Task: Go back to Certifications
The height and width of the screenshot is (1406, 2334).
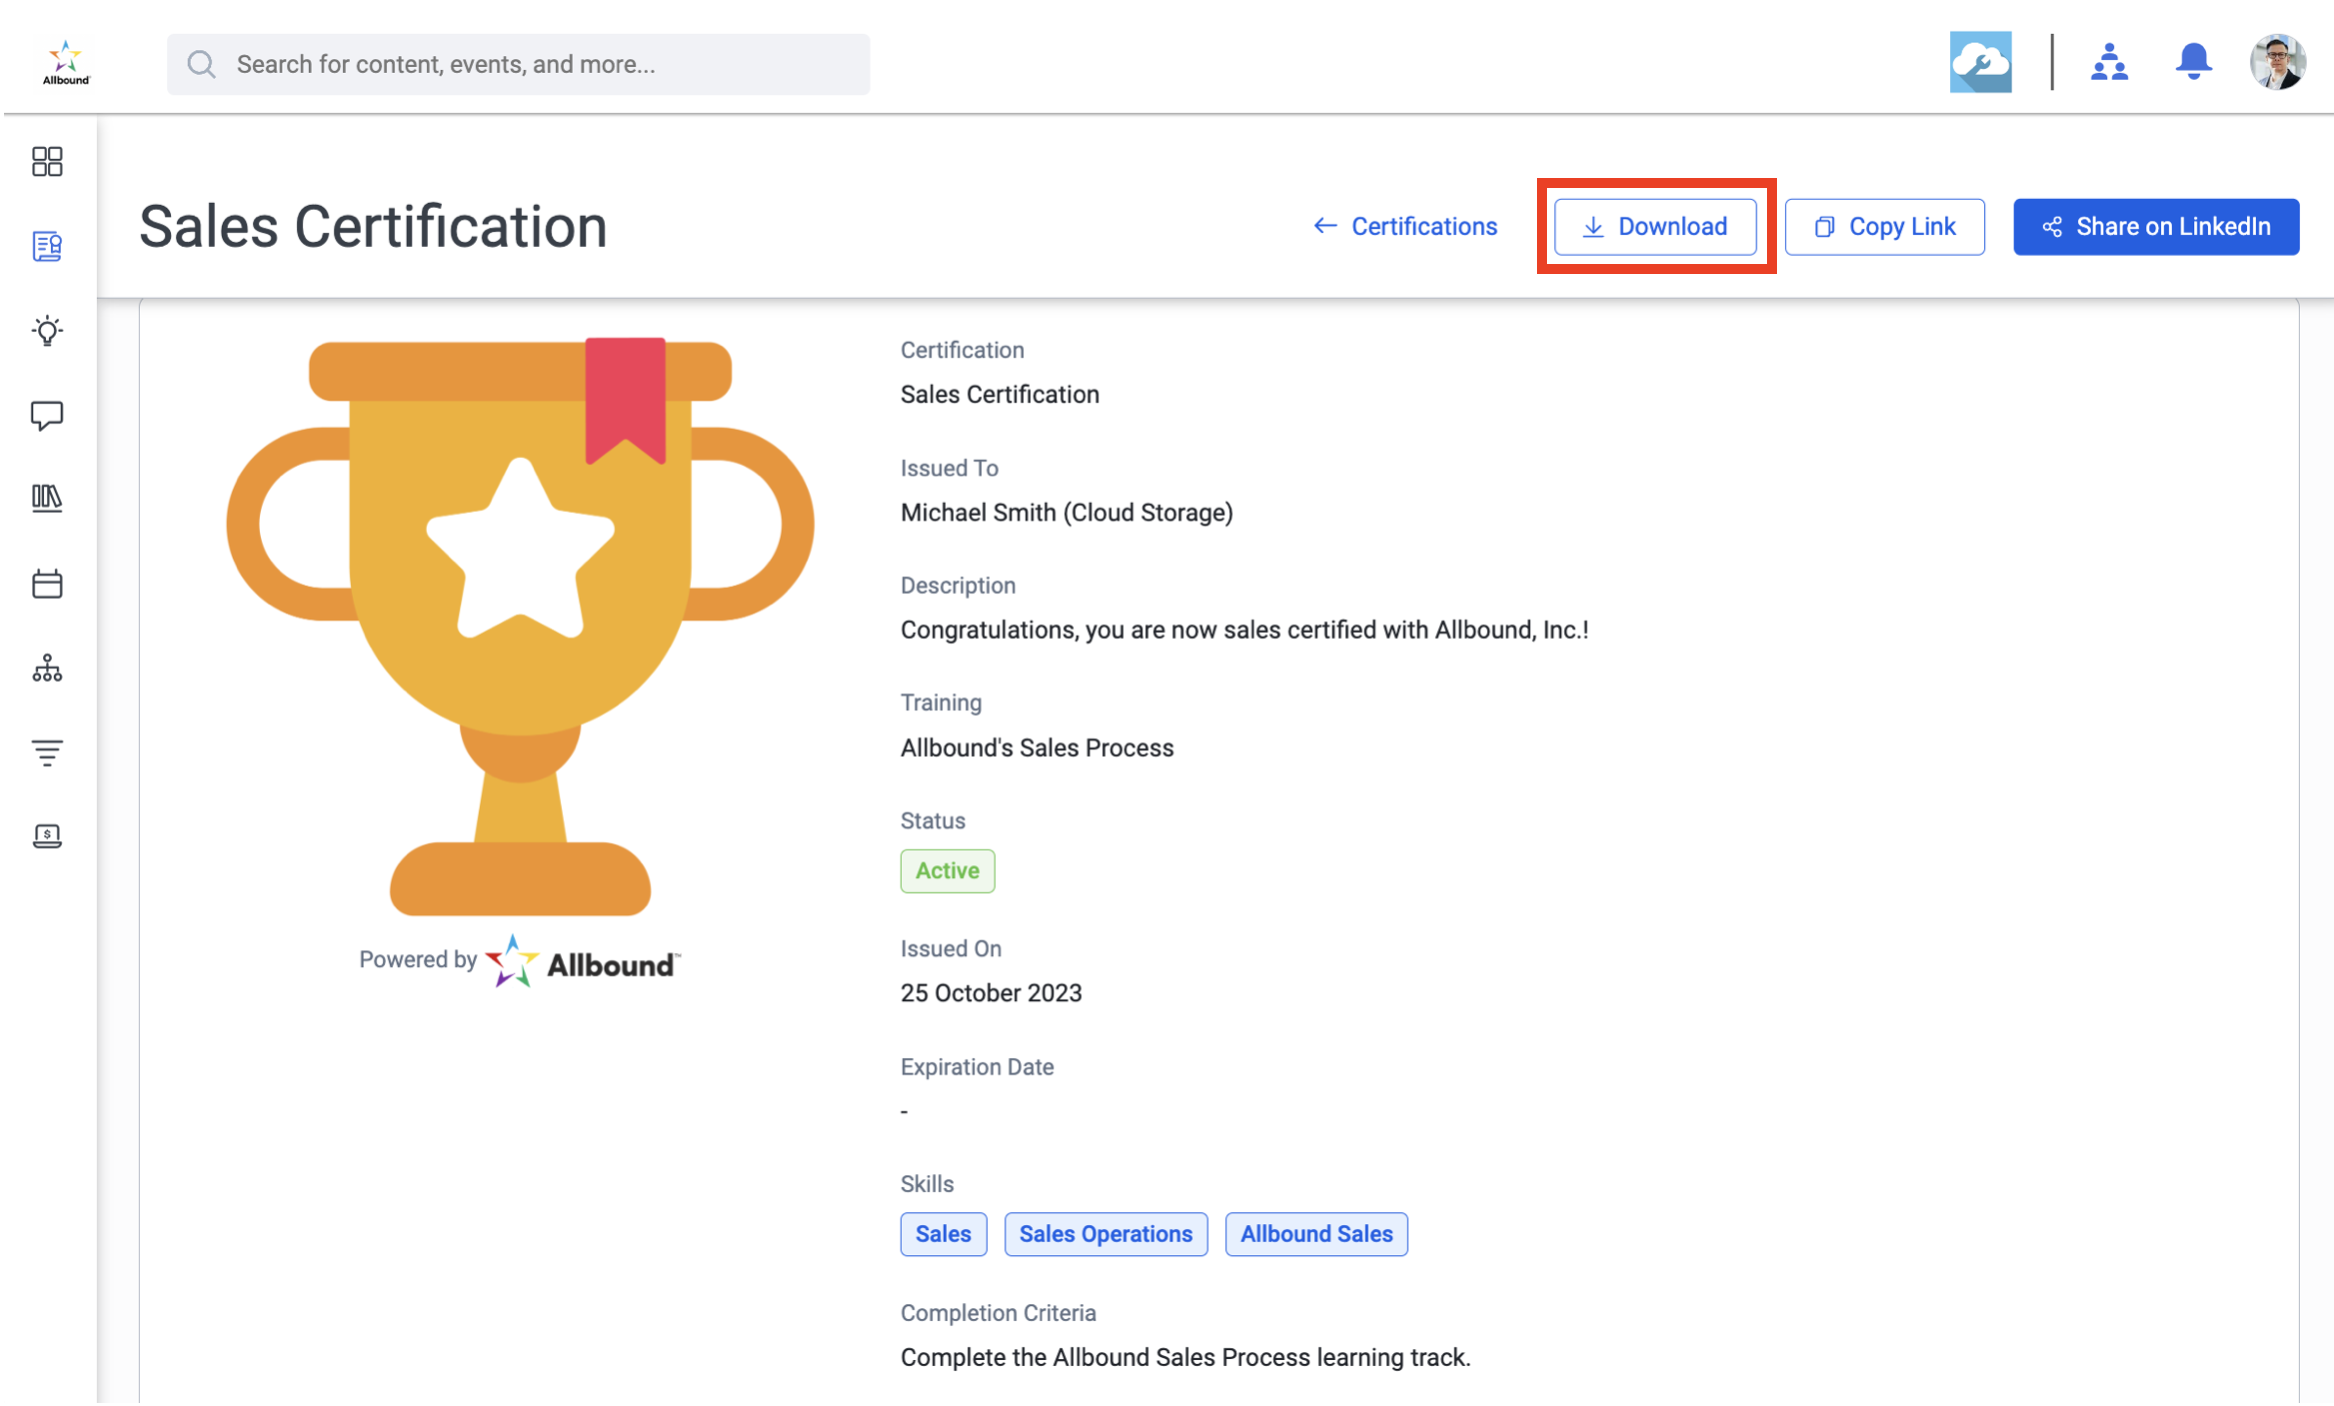Action: point(1405,226)
